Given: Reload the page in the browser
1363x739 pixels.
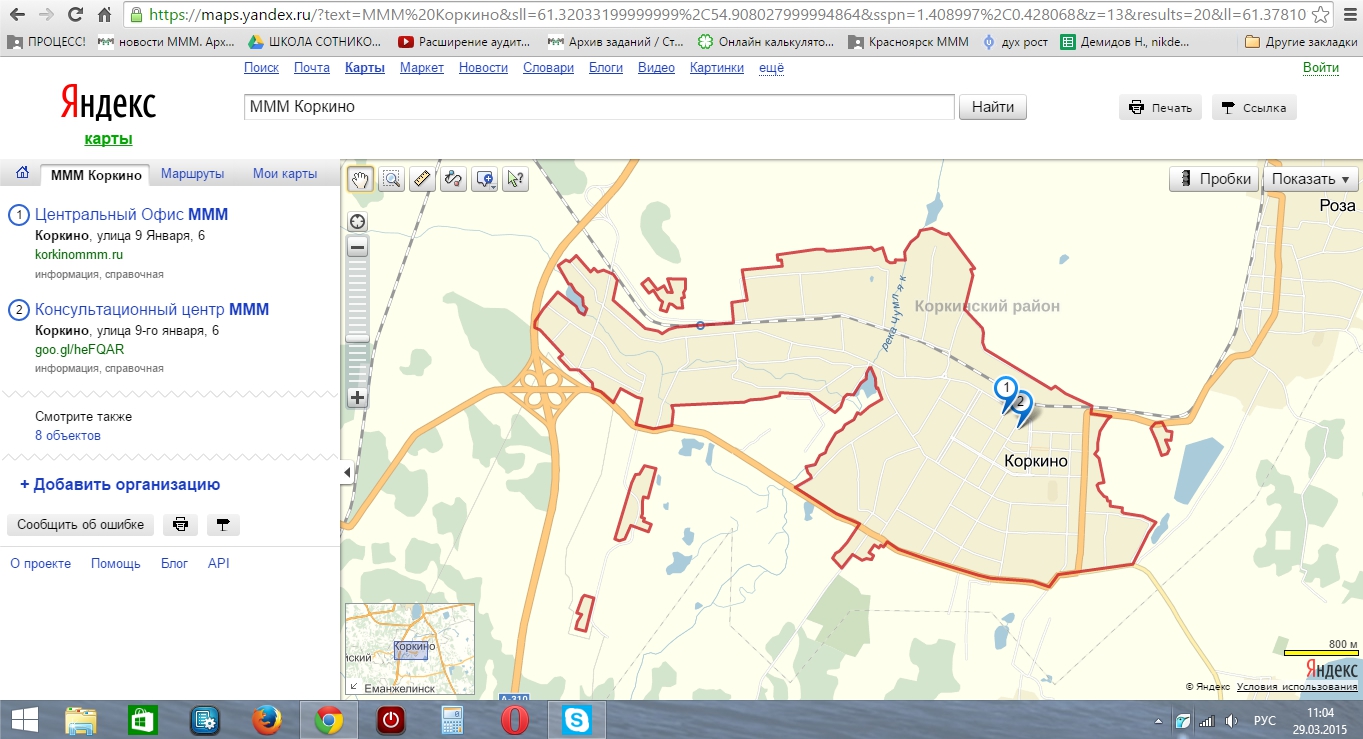Looking at the screenshot, I should pos(76,15).
